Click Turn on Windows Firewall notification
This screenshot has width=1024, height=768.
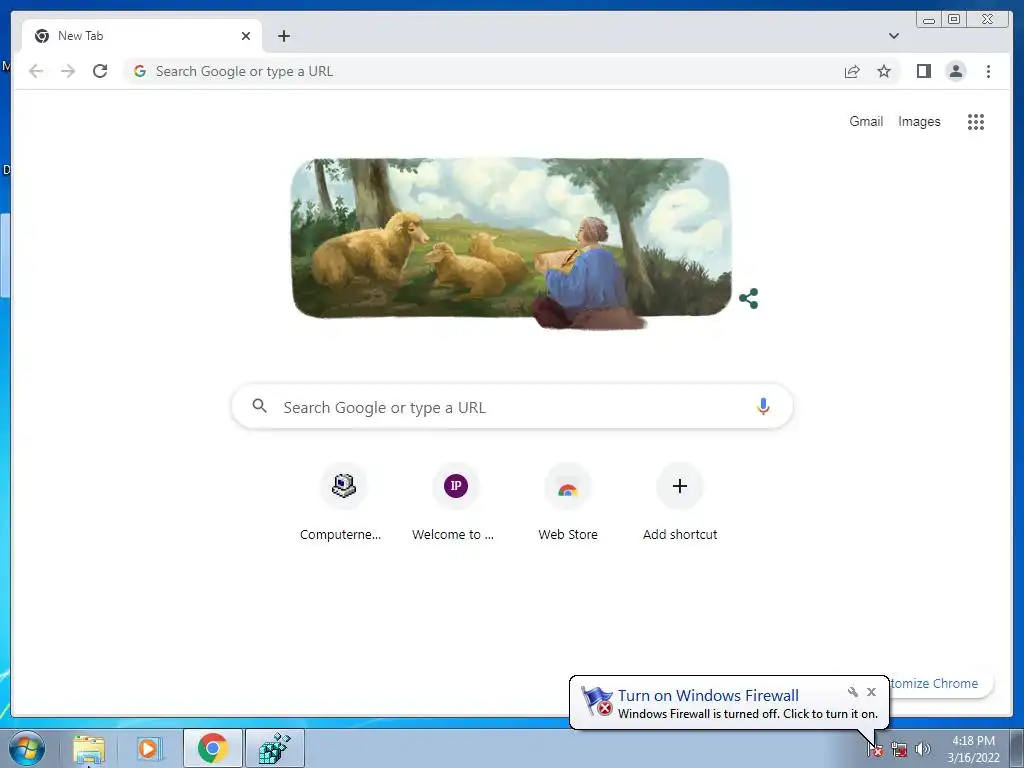click(x=708, y=696)
